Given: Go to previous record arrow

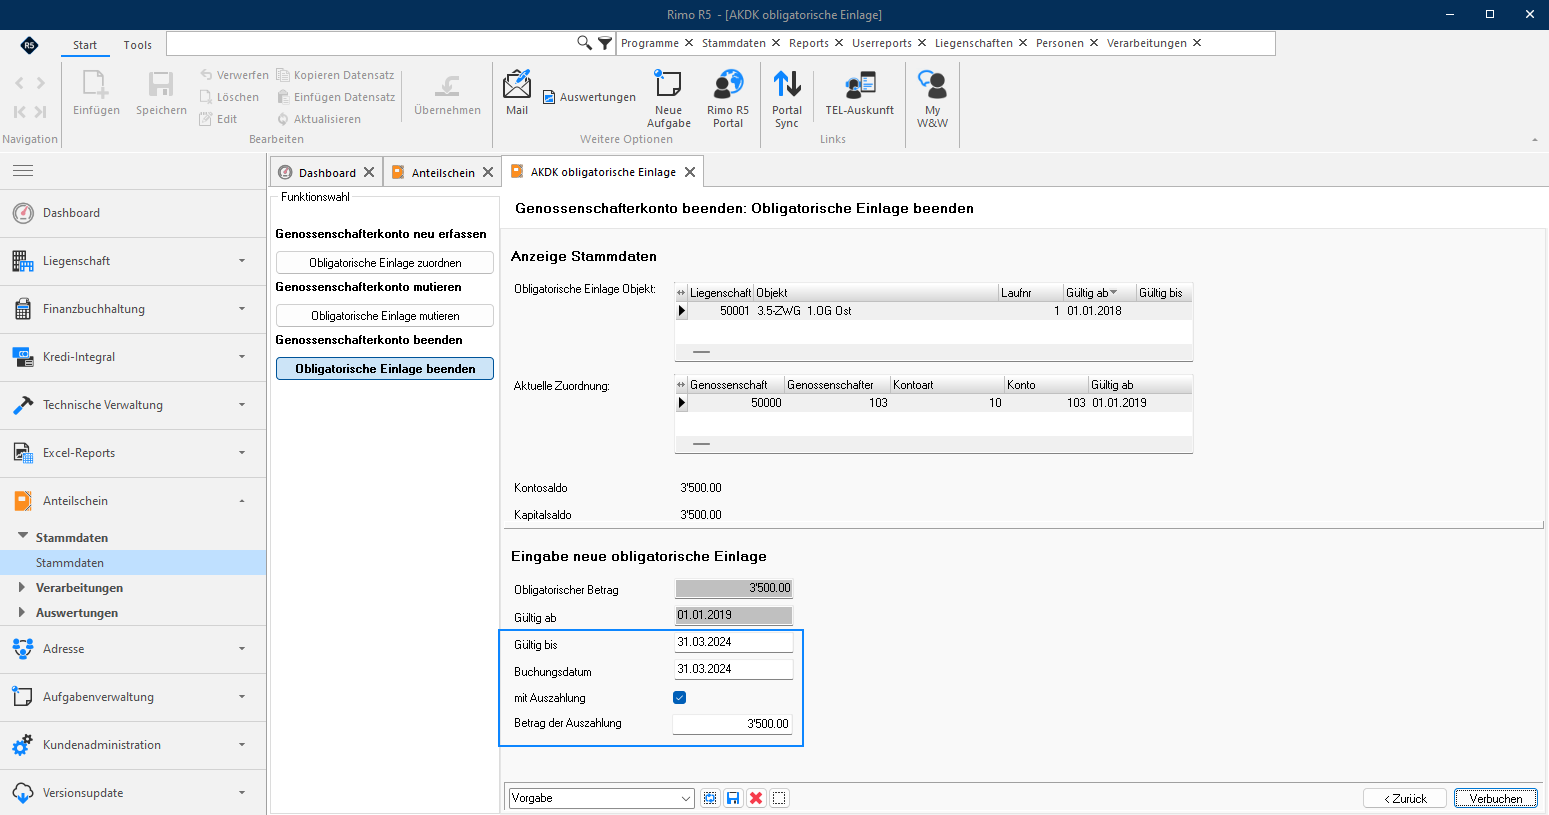Looking at the screenshot, I should (x=19, y=83).
